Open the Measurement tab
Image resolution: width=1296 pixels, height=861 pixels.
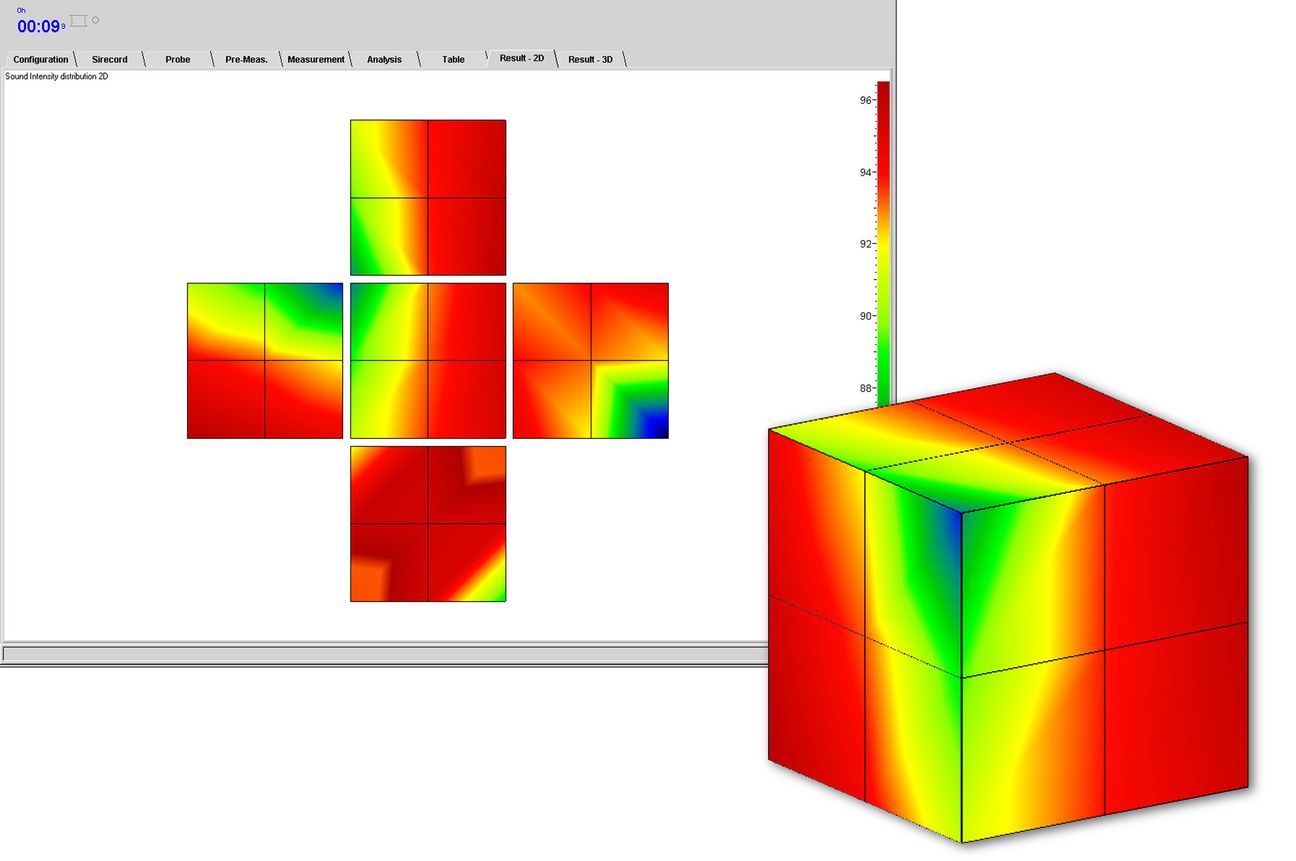tap(316, 60)
